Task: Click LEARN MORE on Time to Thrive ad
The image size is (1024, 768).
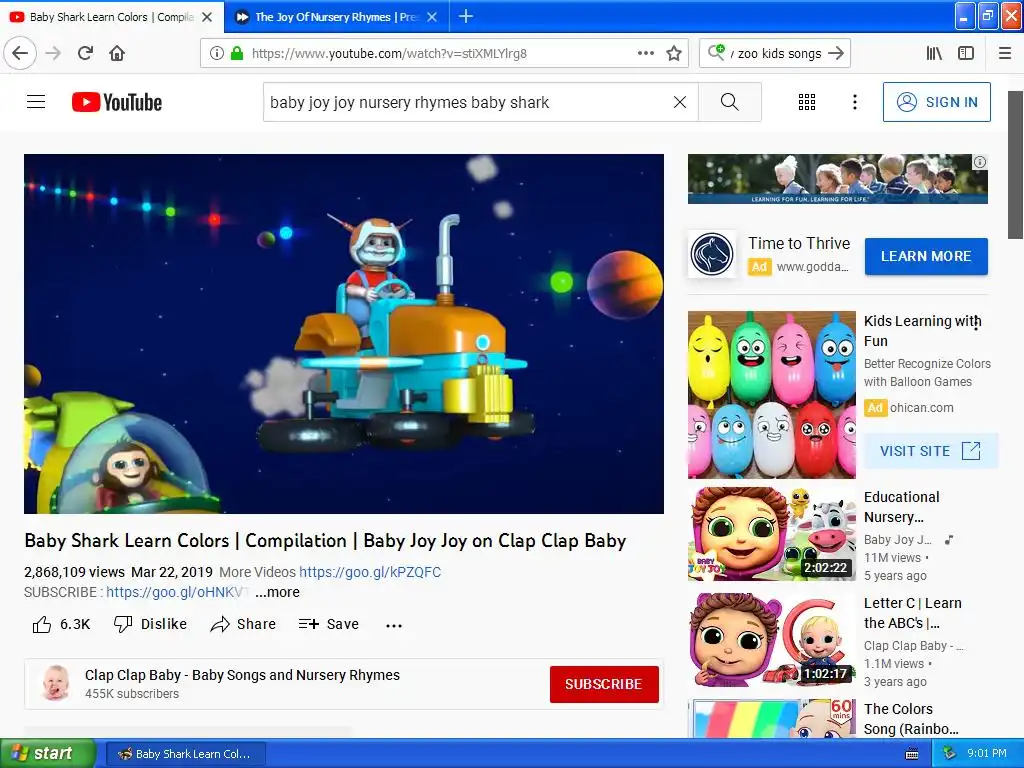Action: [x=926, y=256]
